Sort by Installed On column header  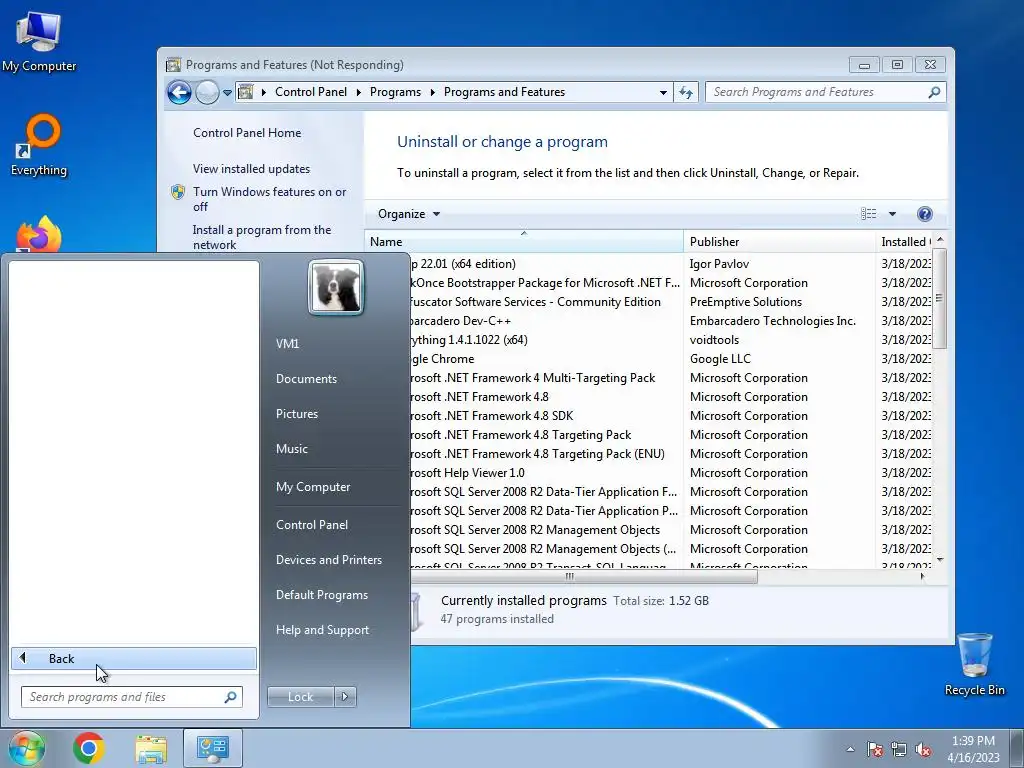coord(906,242)
